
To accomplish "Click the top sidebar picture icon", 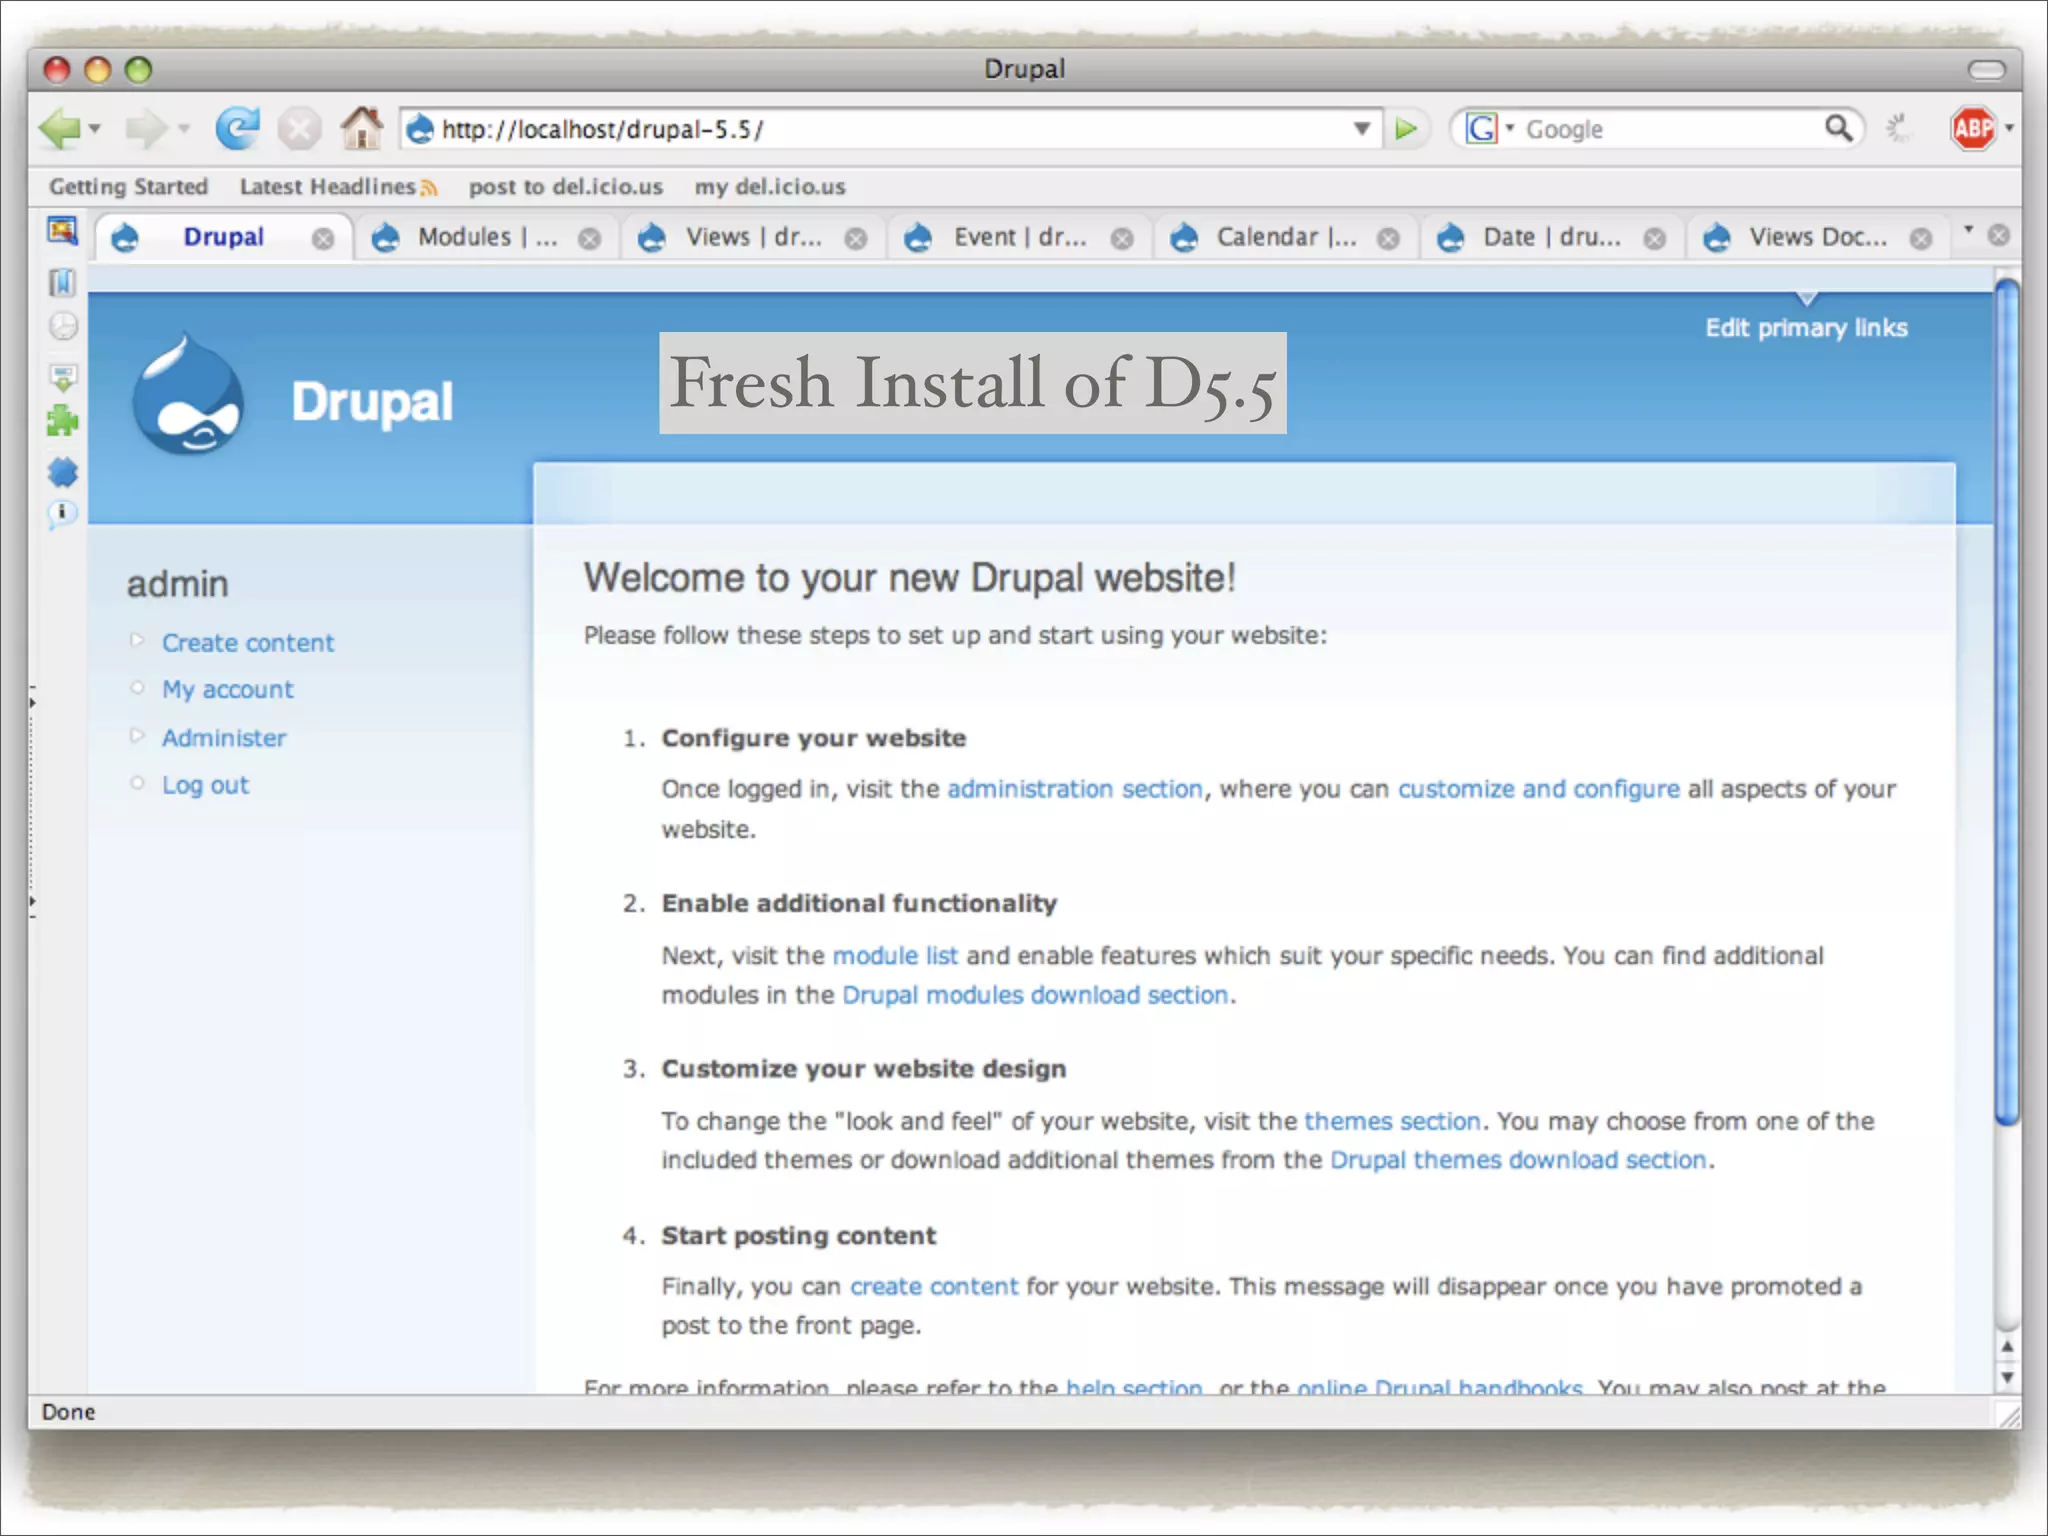I will tap(62, 231).
